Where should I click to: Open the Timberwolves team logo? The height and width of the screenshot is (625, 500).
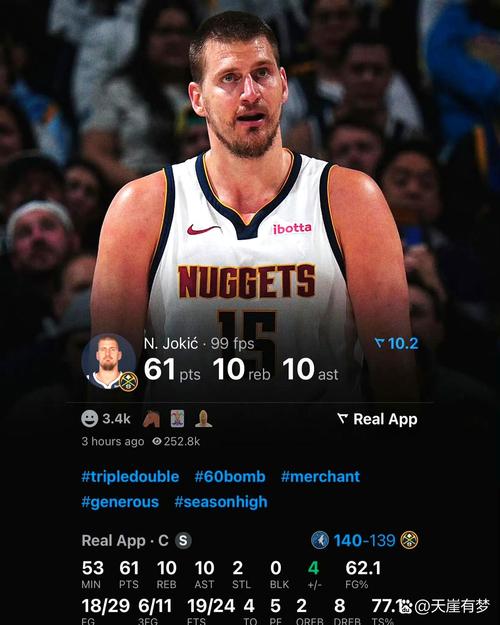pyautogui.click(x=320, y=540)
